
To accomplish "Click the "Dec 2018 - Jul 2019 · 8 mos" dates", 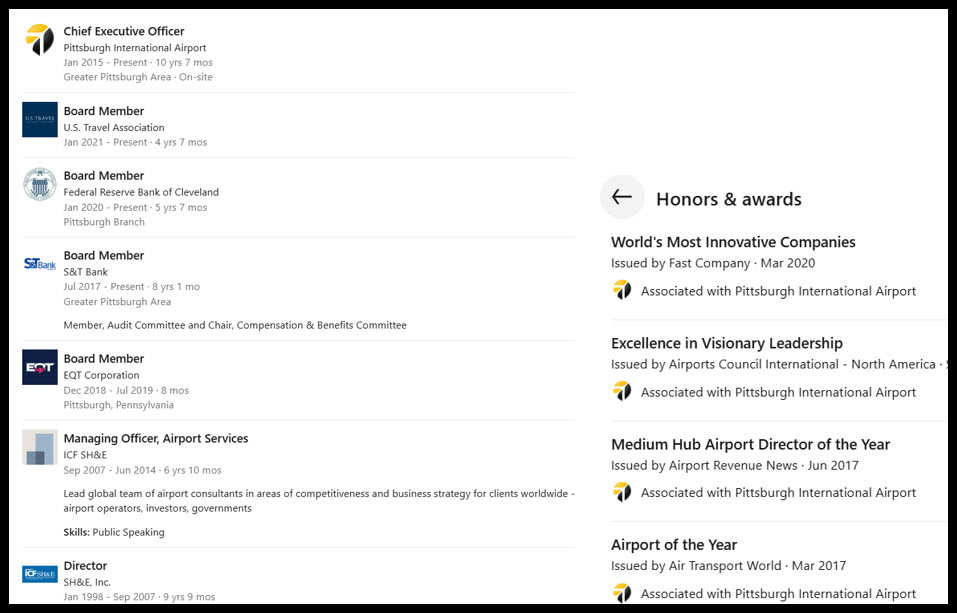I will pyautogui.click(x=126, y=390).
